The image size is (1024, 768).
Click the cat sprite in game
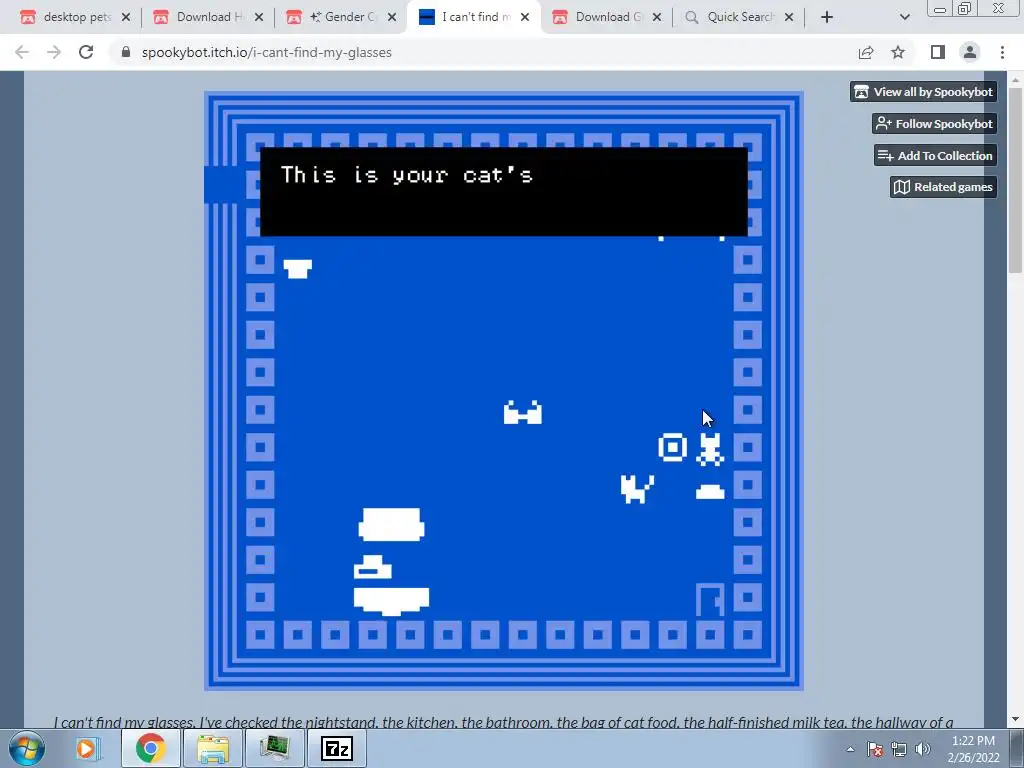pos(637,488)
